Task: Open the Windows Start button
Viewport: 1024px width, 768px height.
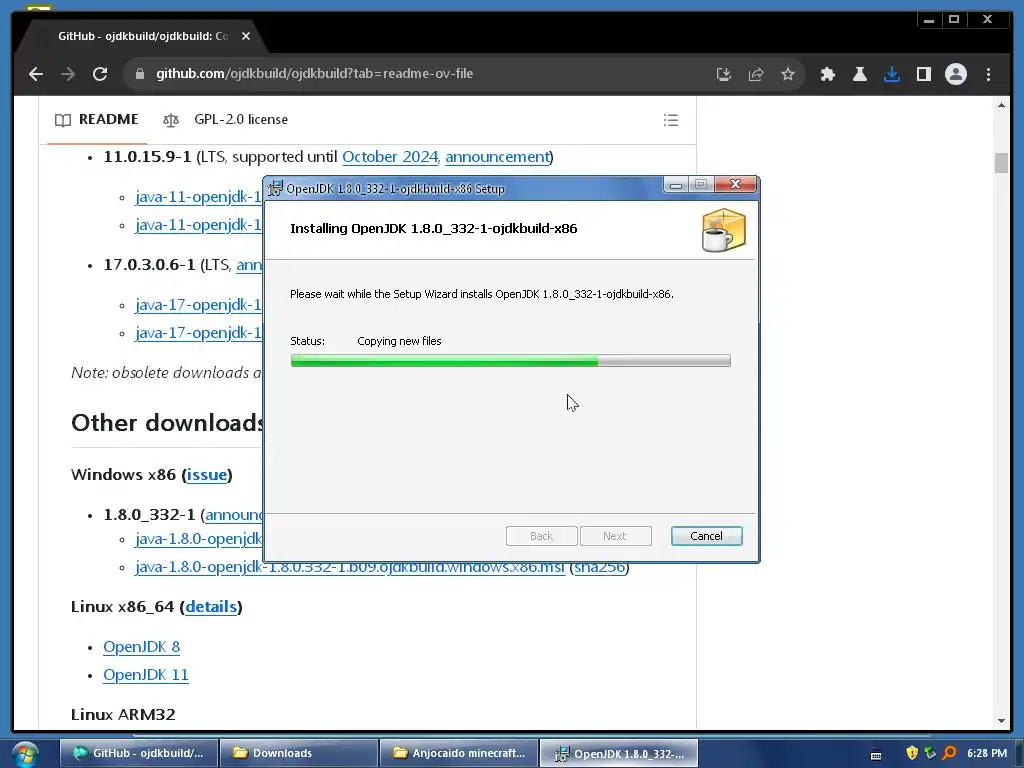Action: tap(25, 754)
